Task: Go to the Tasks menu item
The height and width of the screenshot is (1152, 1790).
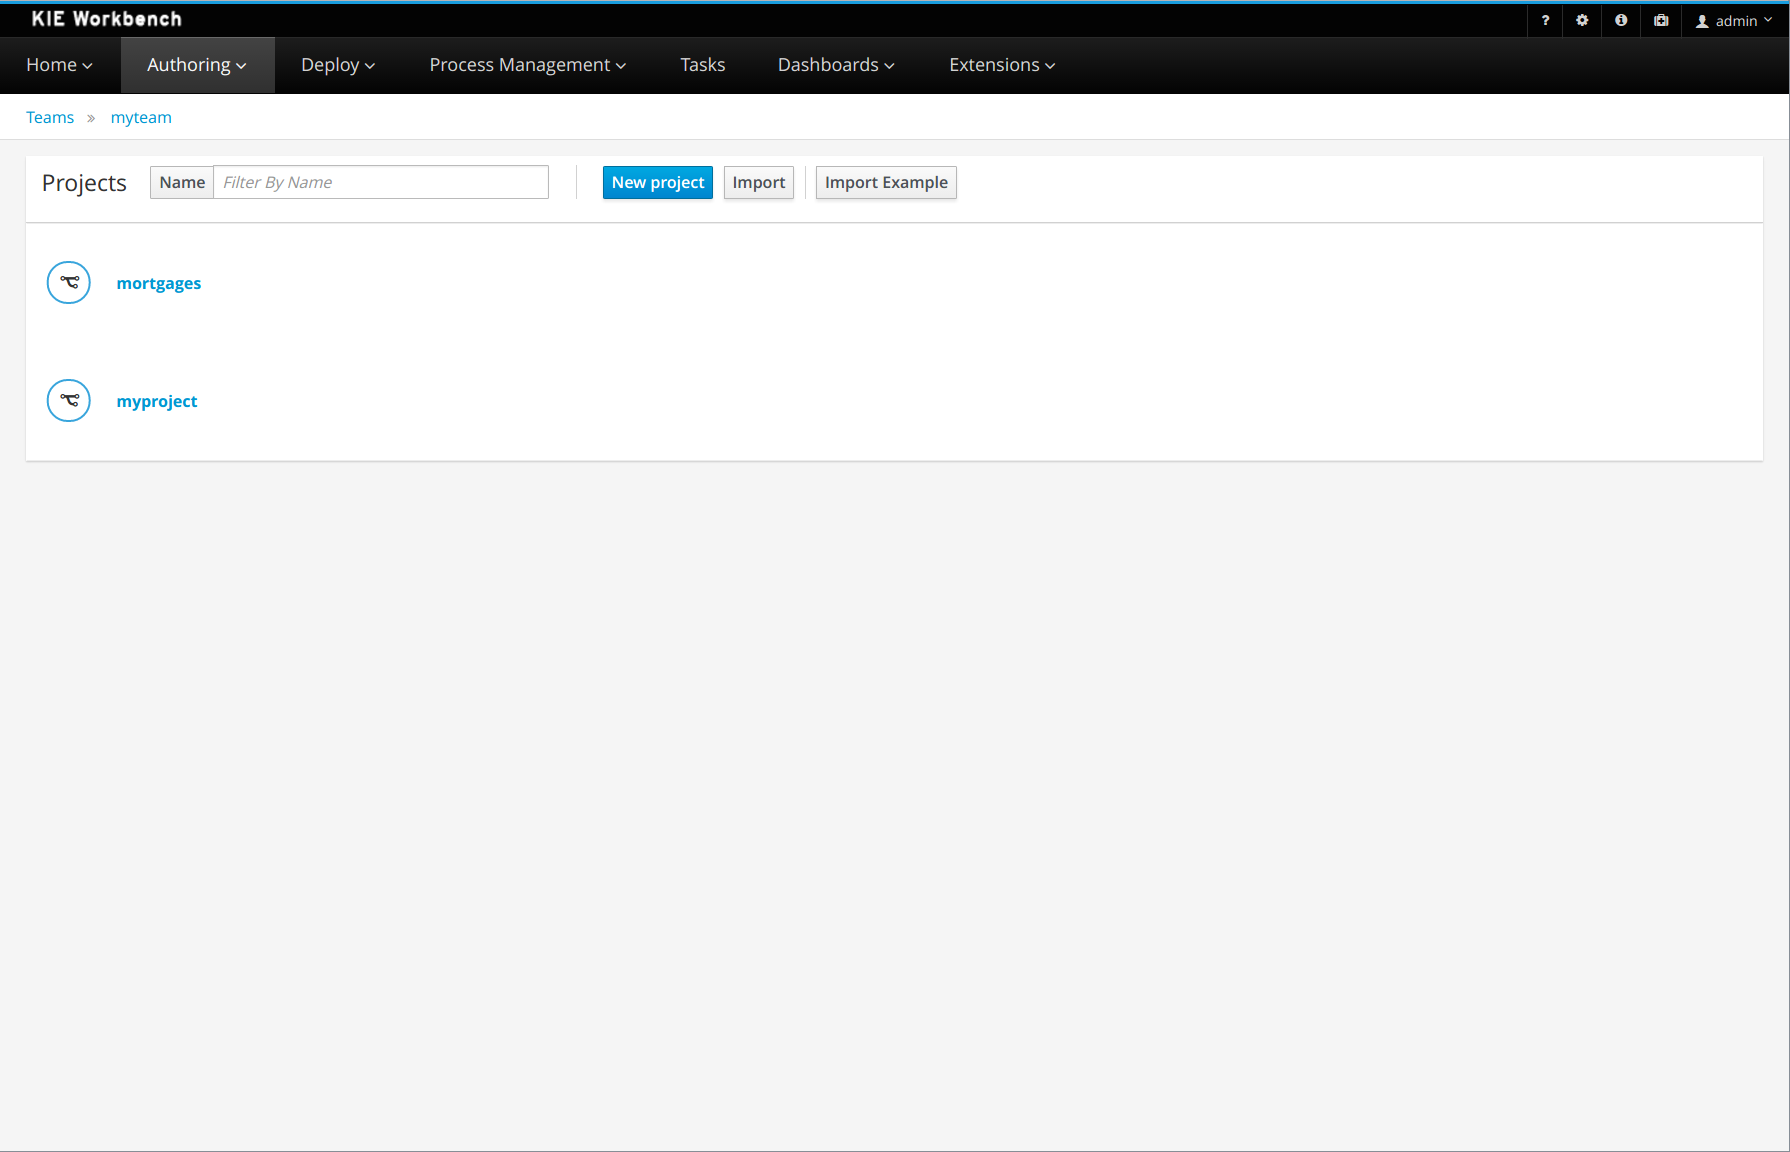Action: click(x=702, y=65)
